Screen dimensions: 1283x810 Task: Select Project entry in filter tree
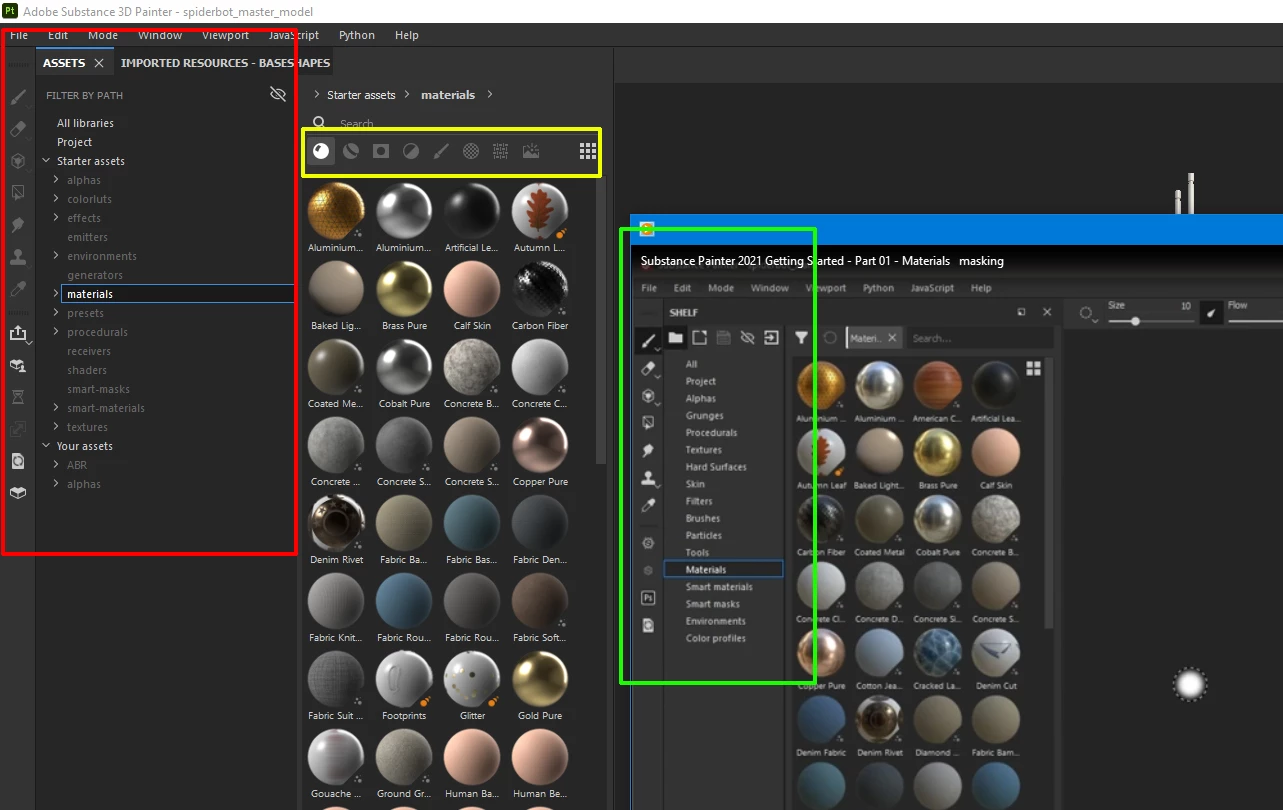tap(74, 142)
